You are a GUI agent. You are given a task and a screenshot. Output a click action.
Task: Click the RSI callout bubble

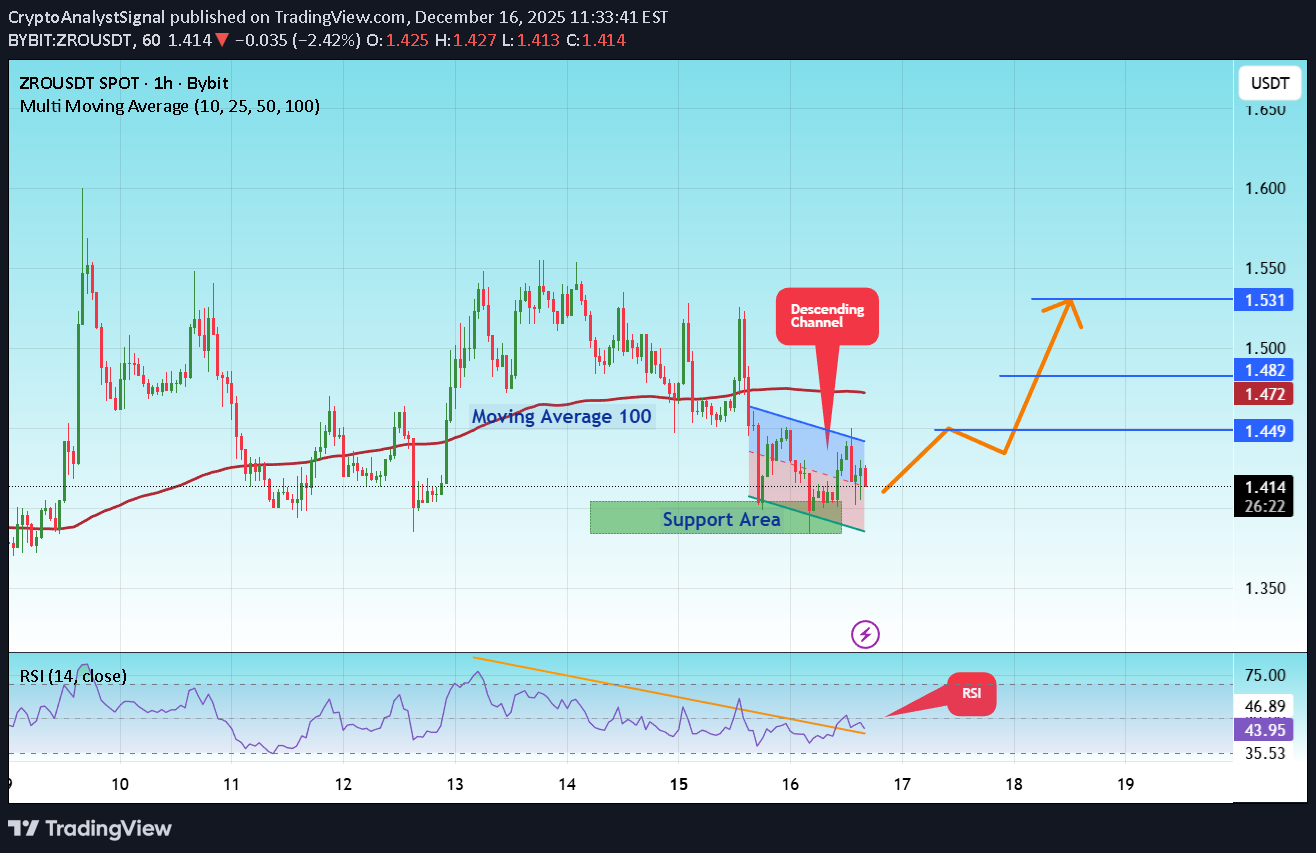[971, 693]
